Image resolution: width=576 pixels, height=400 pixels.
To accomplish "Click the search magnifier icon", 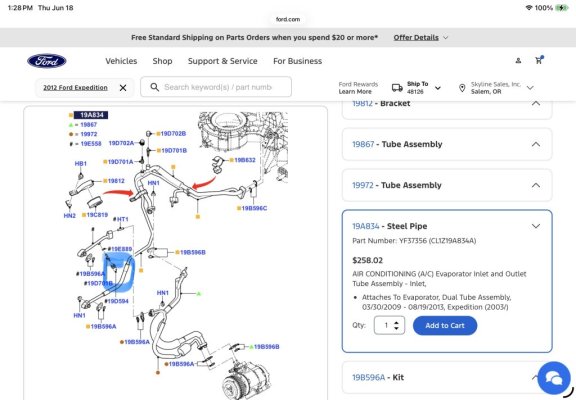I will (155, 87).
